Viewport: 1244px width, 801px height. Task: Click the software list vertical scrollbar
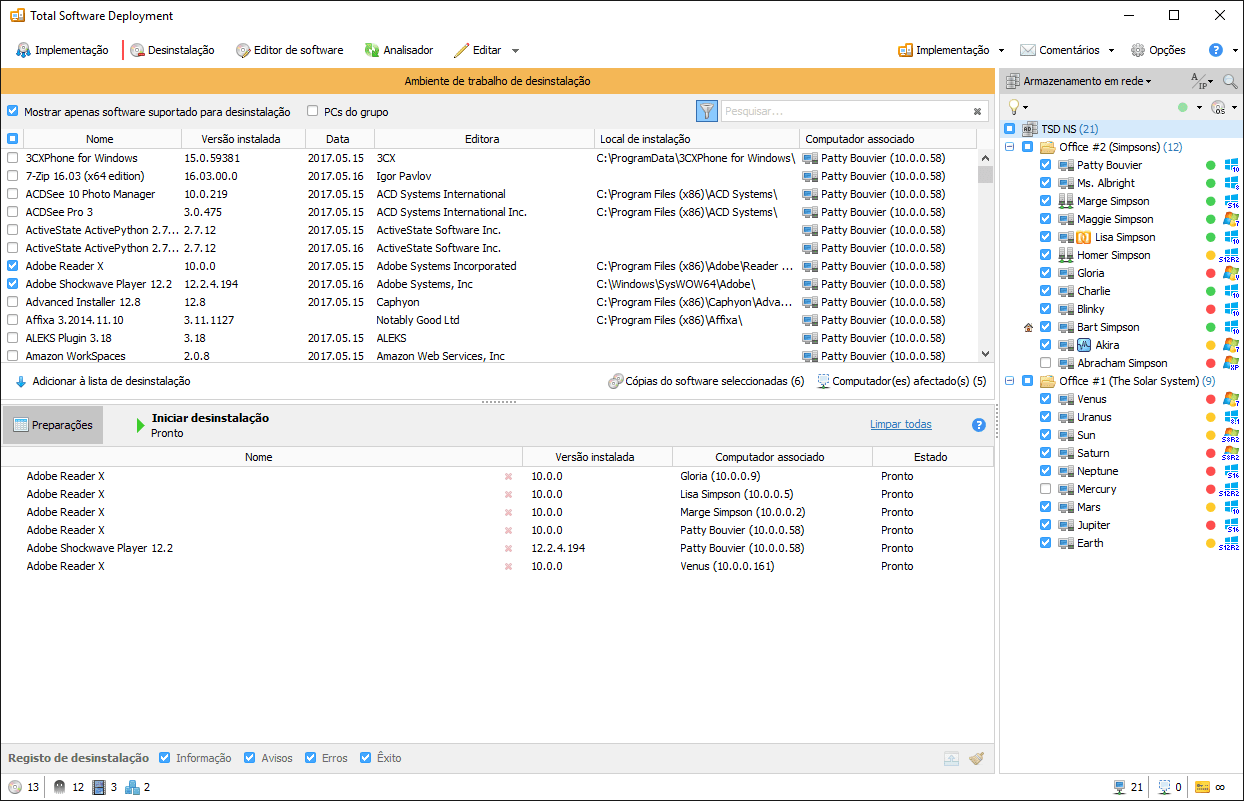tap(985, 260)
